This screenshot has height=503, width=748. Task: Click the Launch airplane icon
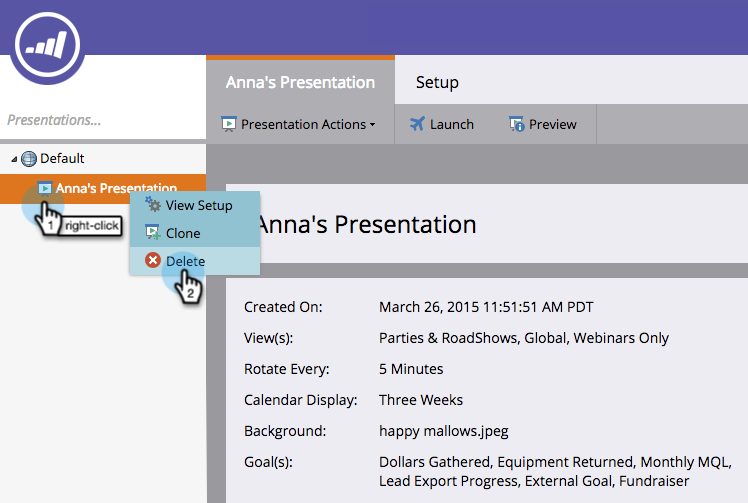click(x=417, y=124)
